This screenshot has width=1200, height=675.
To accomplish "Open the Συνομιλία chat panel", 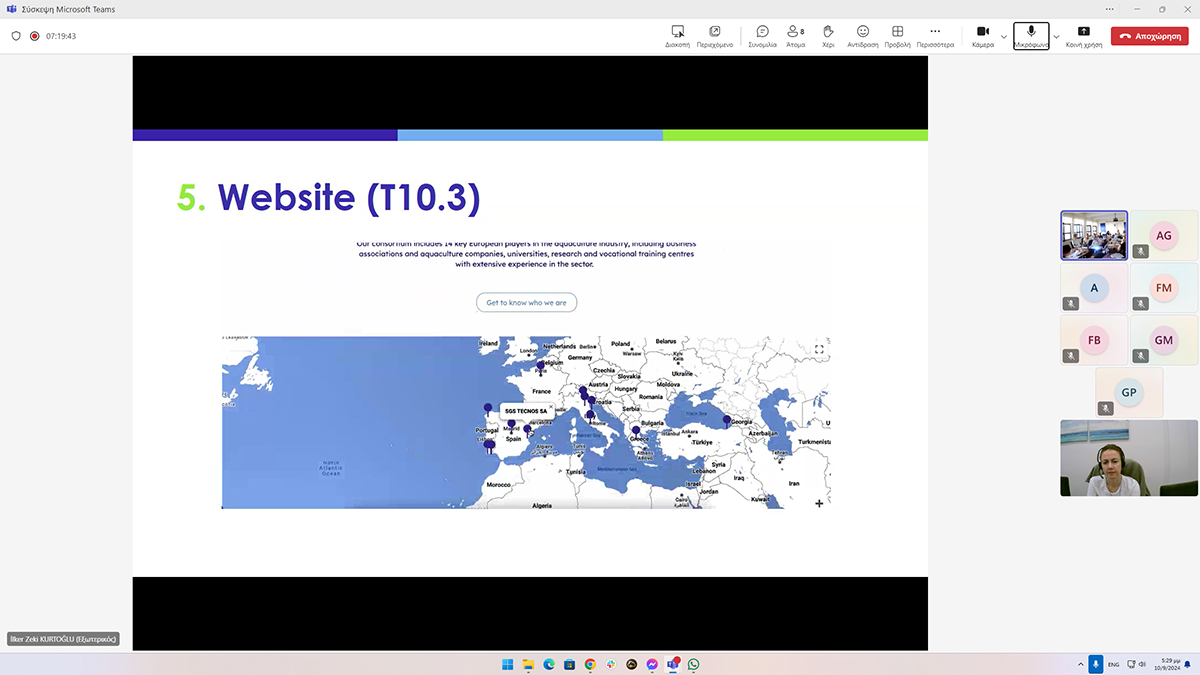I will pos(762,36).
